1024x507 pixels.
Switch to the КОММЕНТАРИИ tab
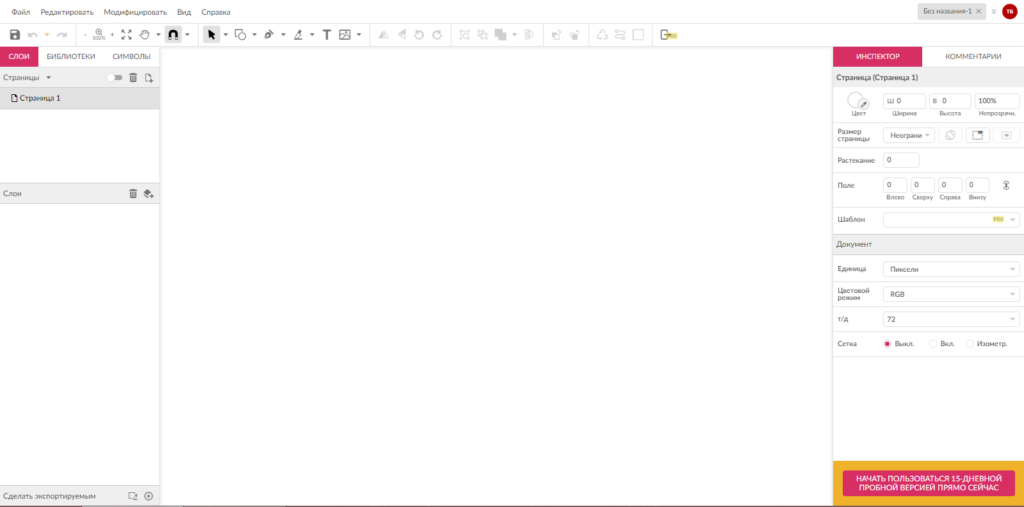click(x=973, y=57)
